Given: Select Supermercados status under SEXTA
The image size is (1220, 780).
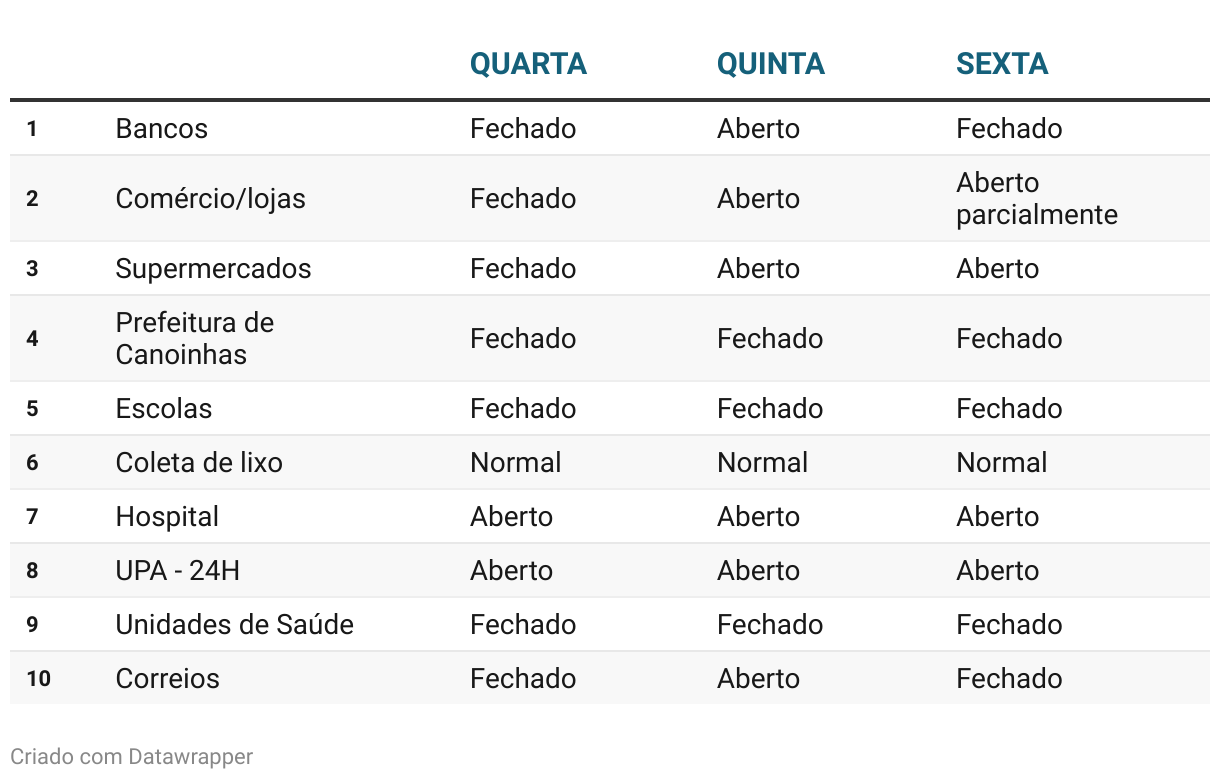Looking at the screenshot, I should tap(997, 269).
